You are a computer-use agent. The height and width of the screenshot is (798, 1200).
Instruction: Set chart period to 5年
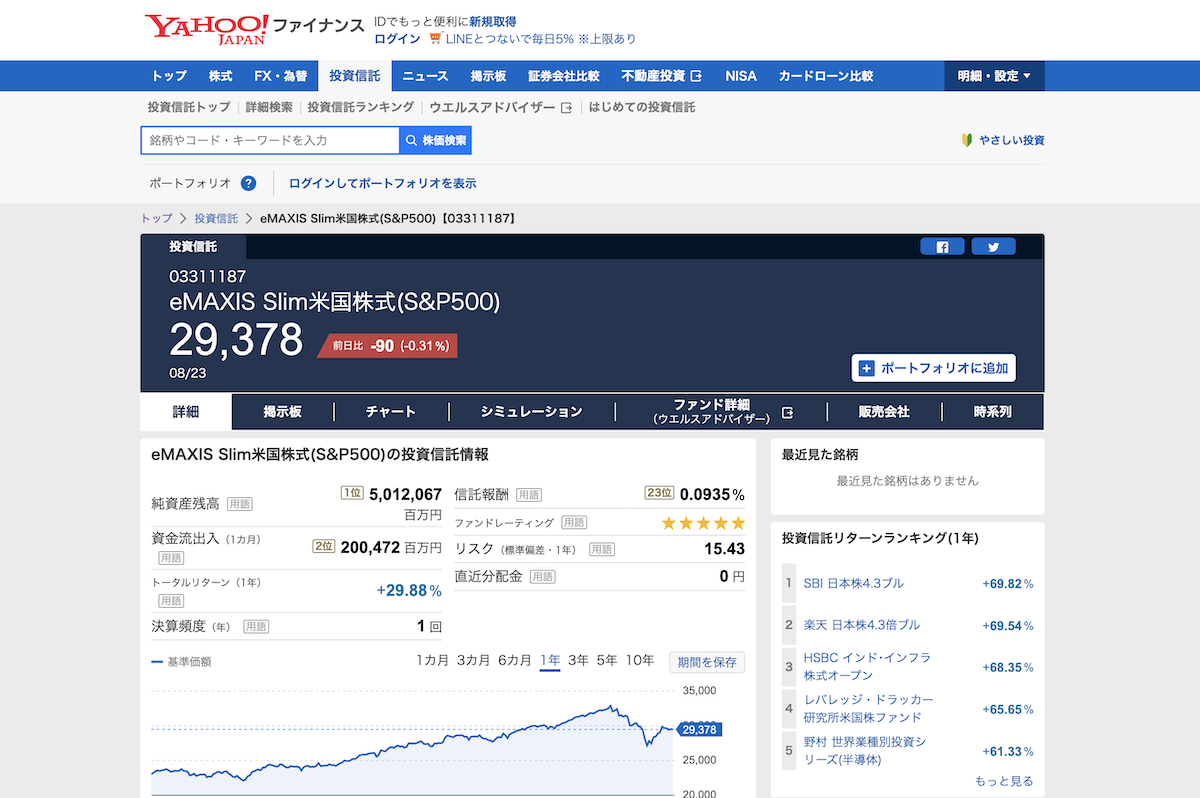pos(607,660)
